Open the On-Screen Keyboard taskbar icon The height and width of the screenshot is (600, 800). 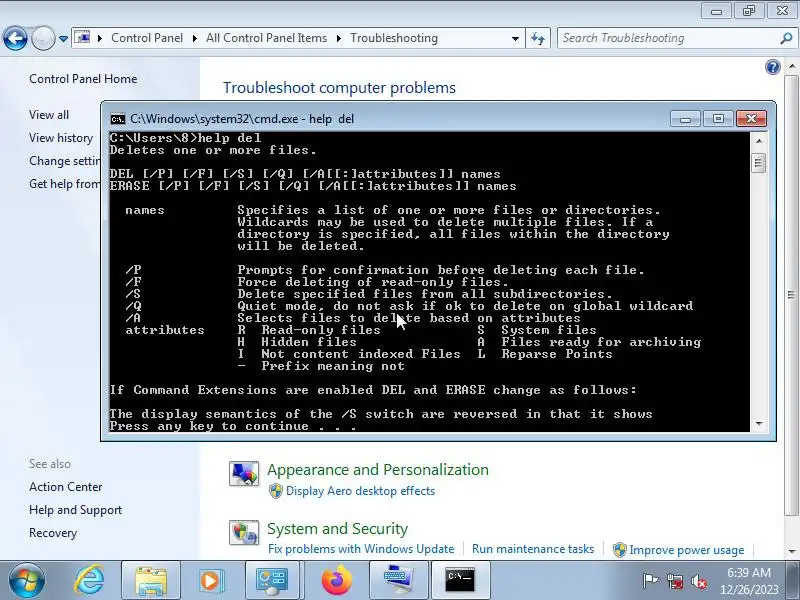click(398, 580)
